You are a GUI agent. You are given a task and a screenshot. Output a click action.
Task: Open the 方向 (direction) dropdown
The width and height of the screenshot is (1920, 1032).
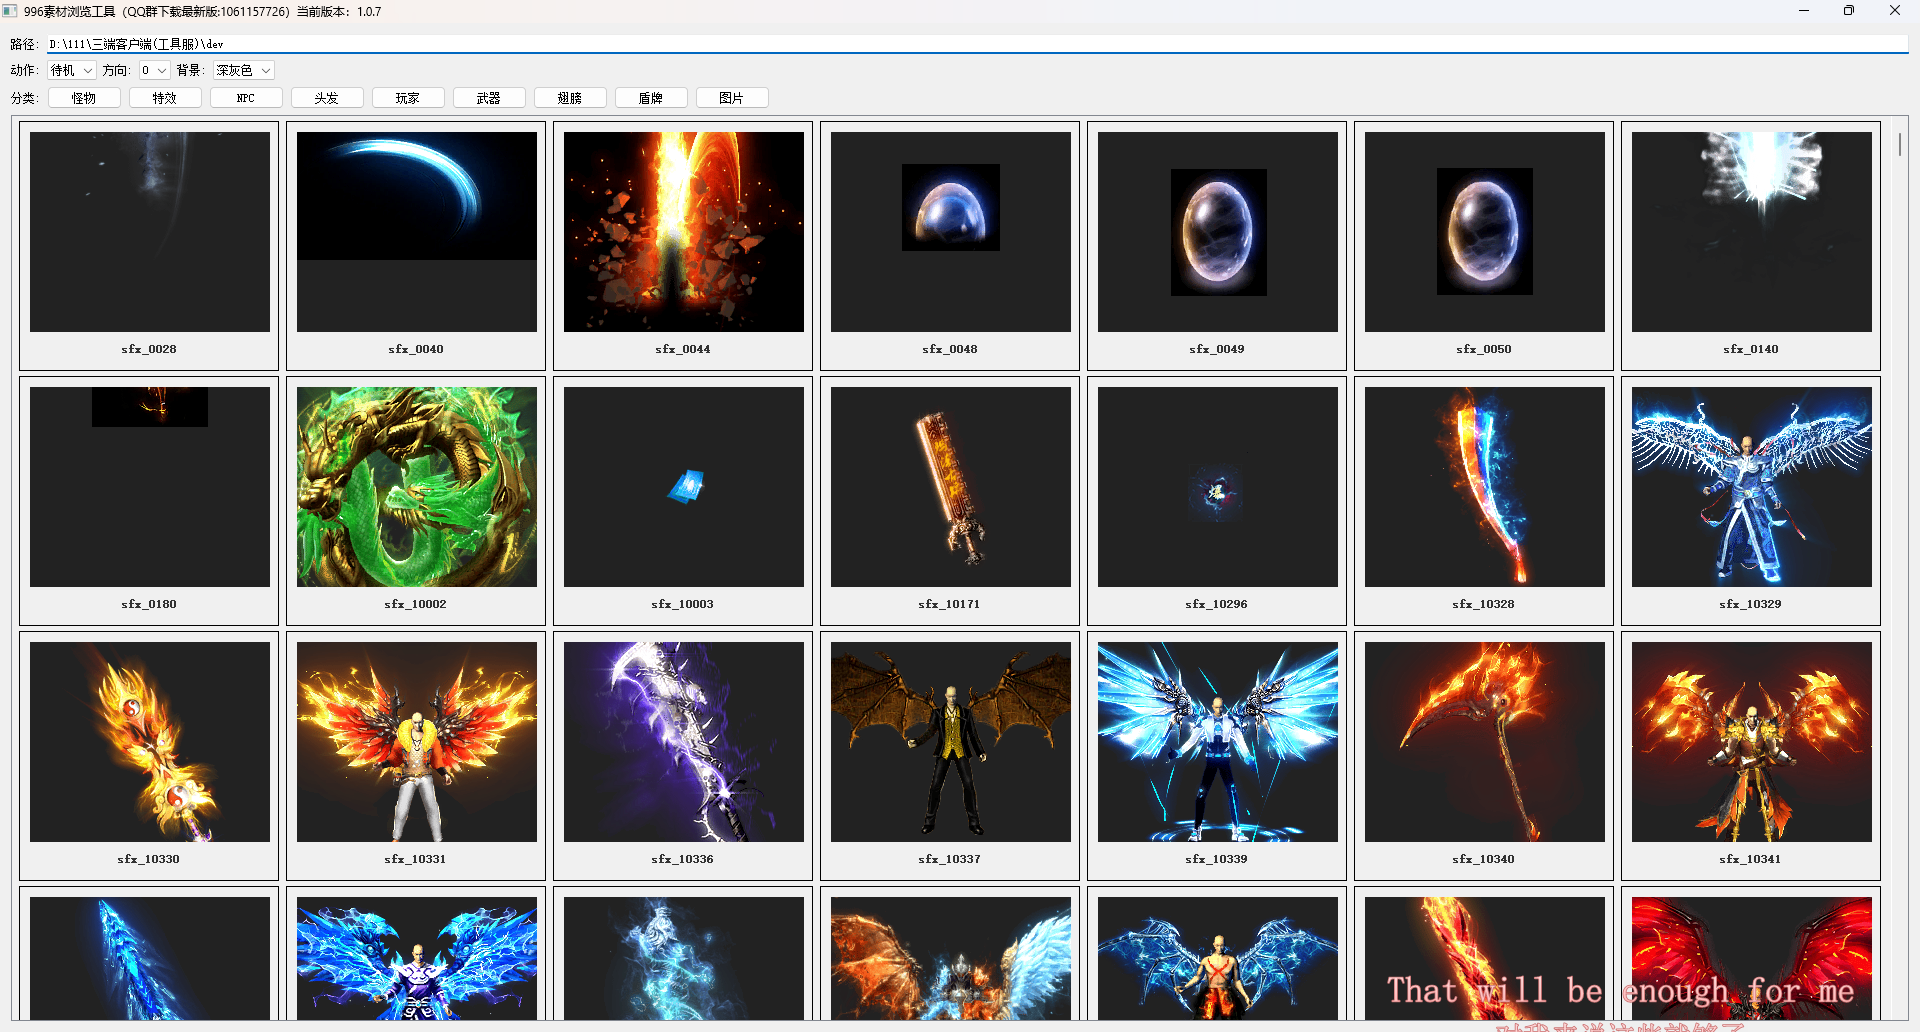(x=154, y=70)
